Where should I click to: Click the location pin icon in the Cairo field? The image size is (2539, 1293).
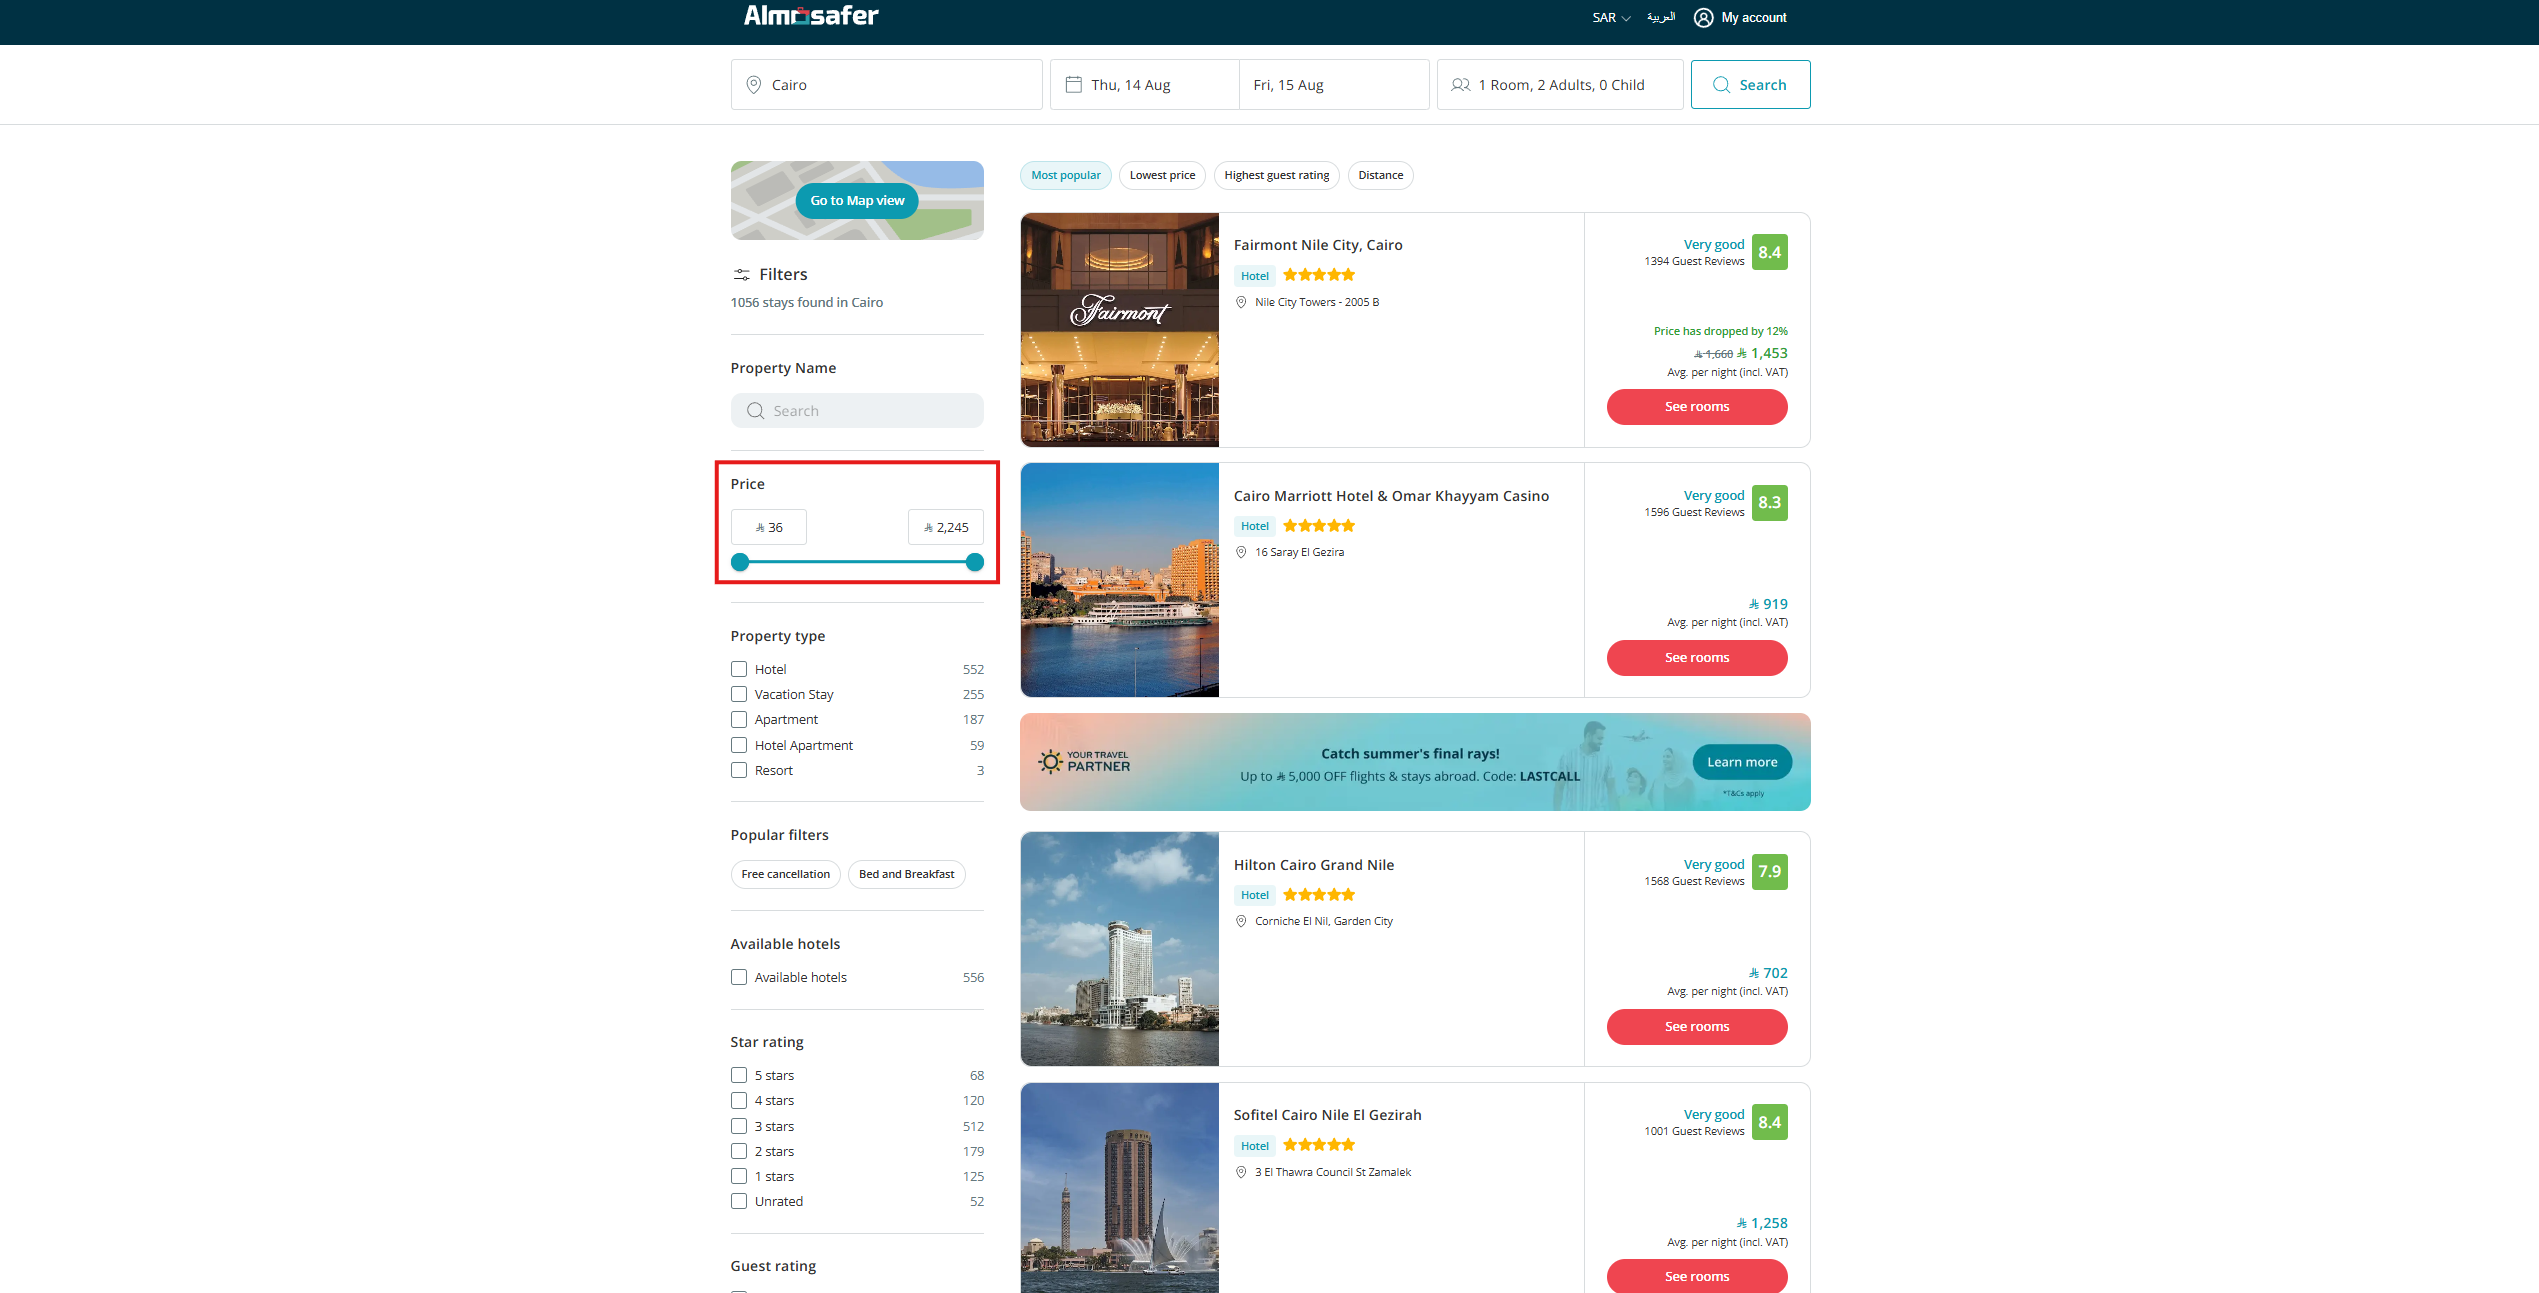(x=754, y=85)
